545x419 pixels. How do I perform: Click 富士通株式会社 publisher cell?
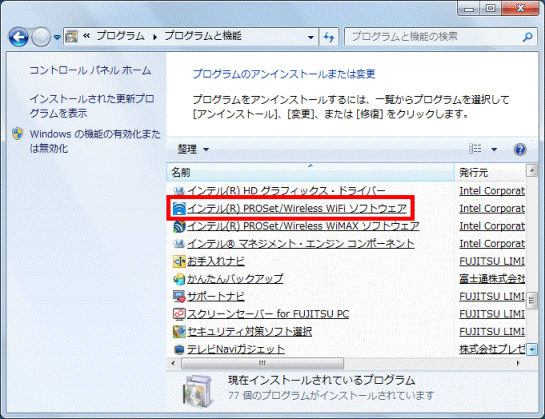[x=492, y=279]
